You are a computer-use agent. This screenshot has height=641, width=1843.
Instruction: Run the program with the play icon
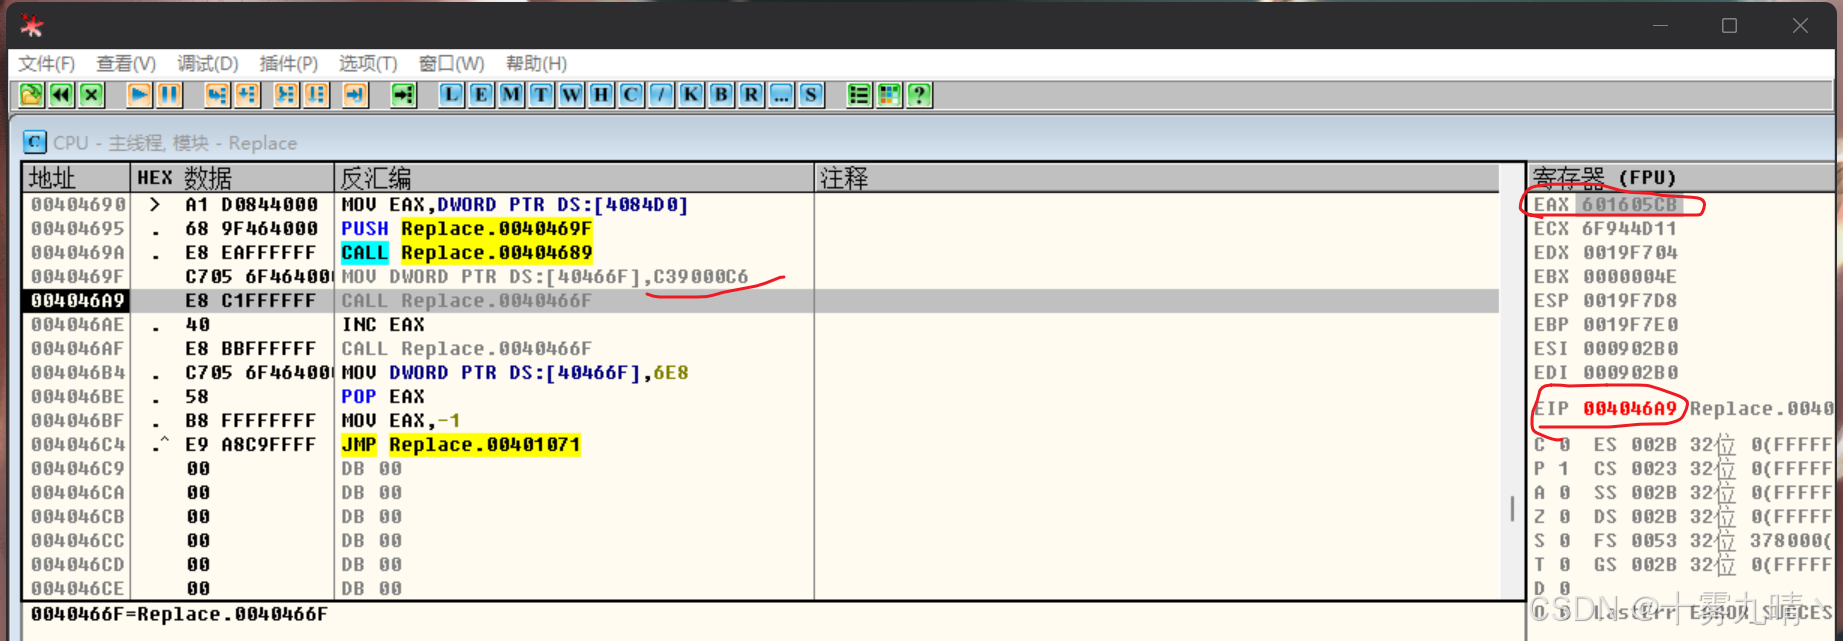point(139,95)
